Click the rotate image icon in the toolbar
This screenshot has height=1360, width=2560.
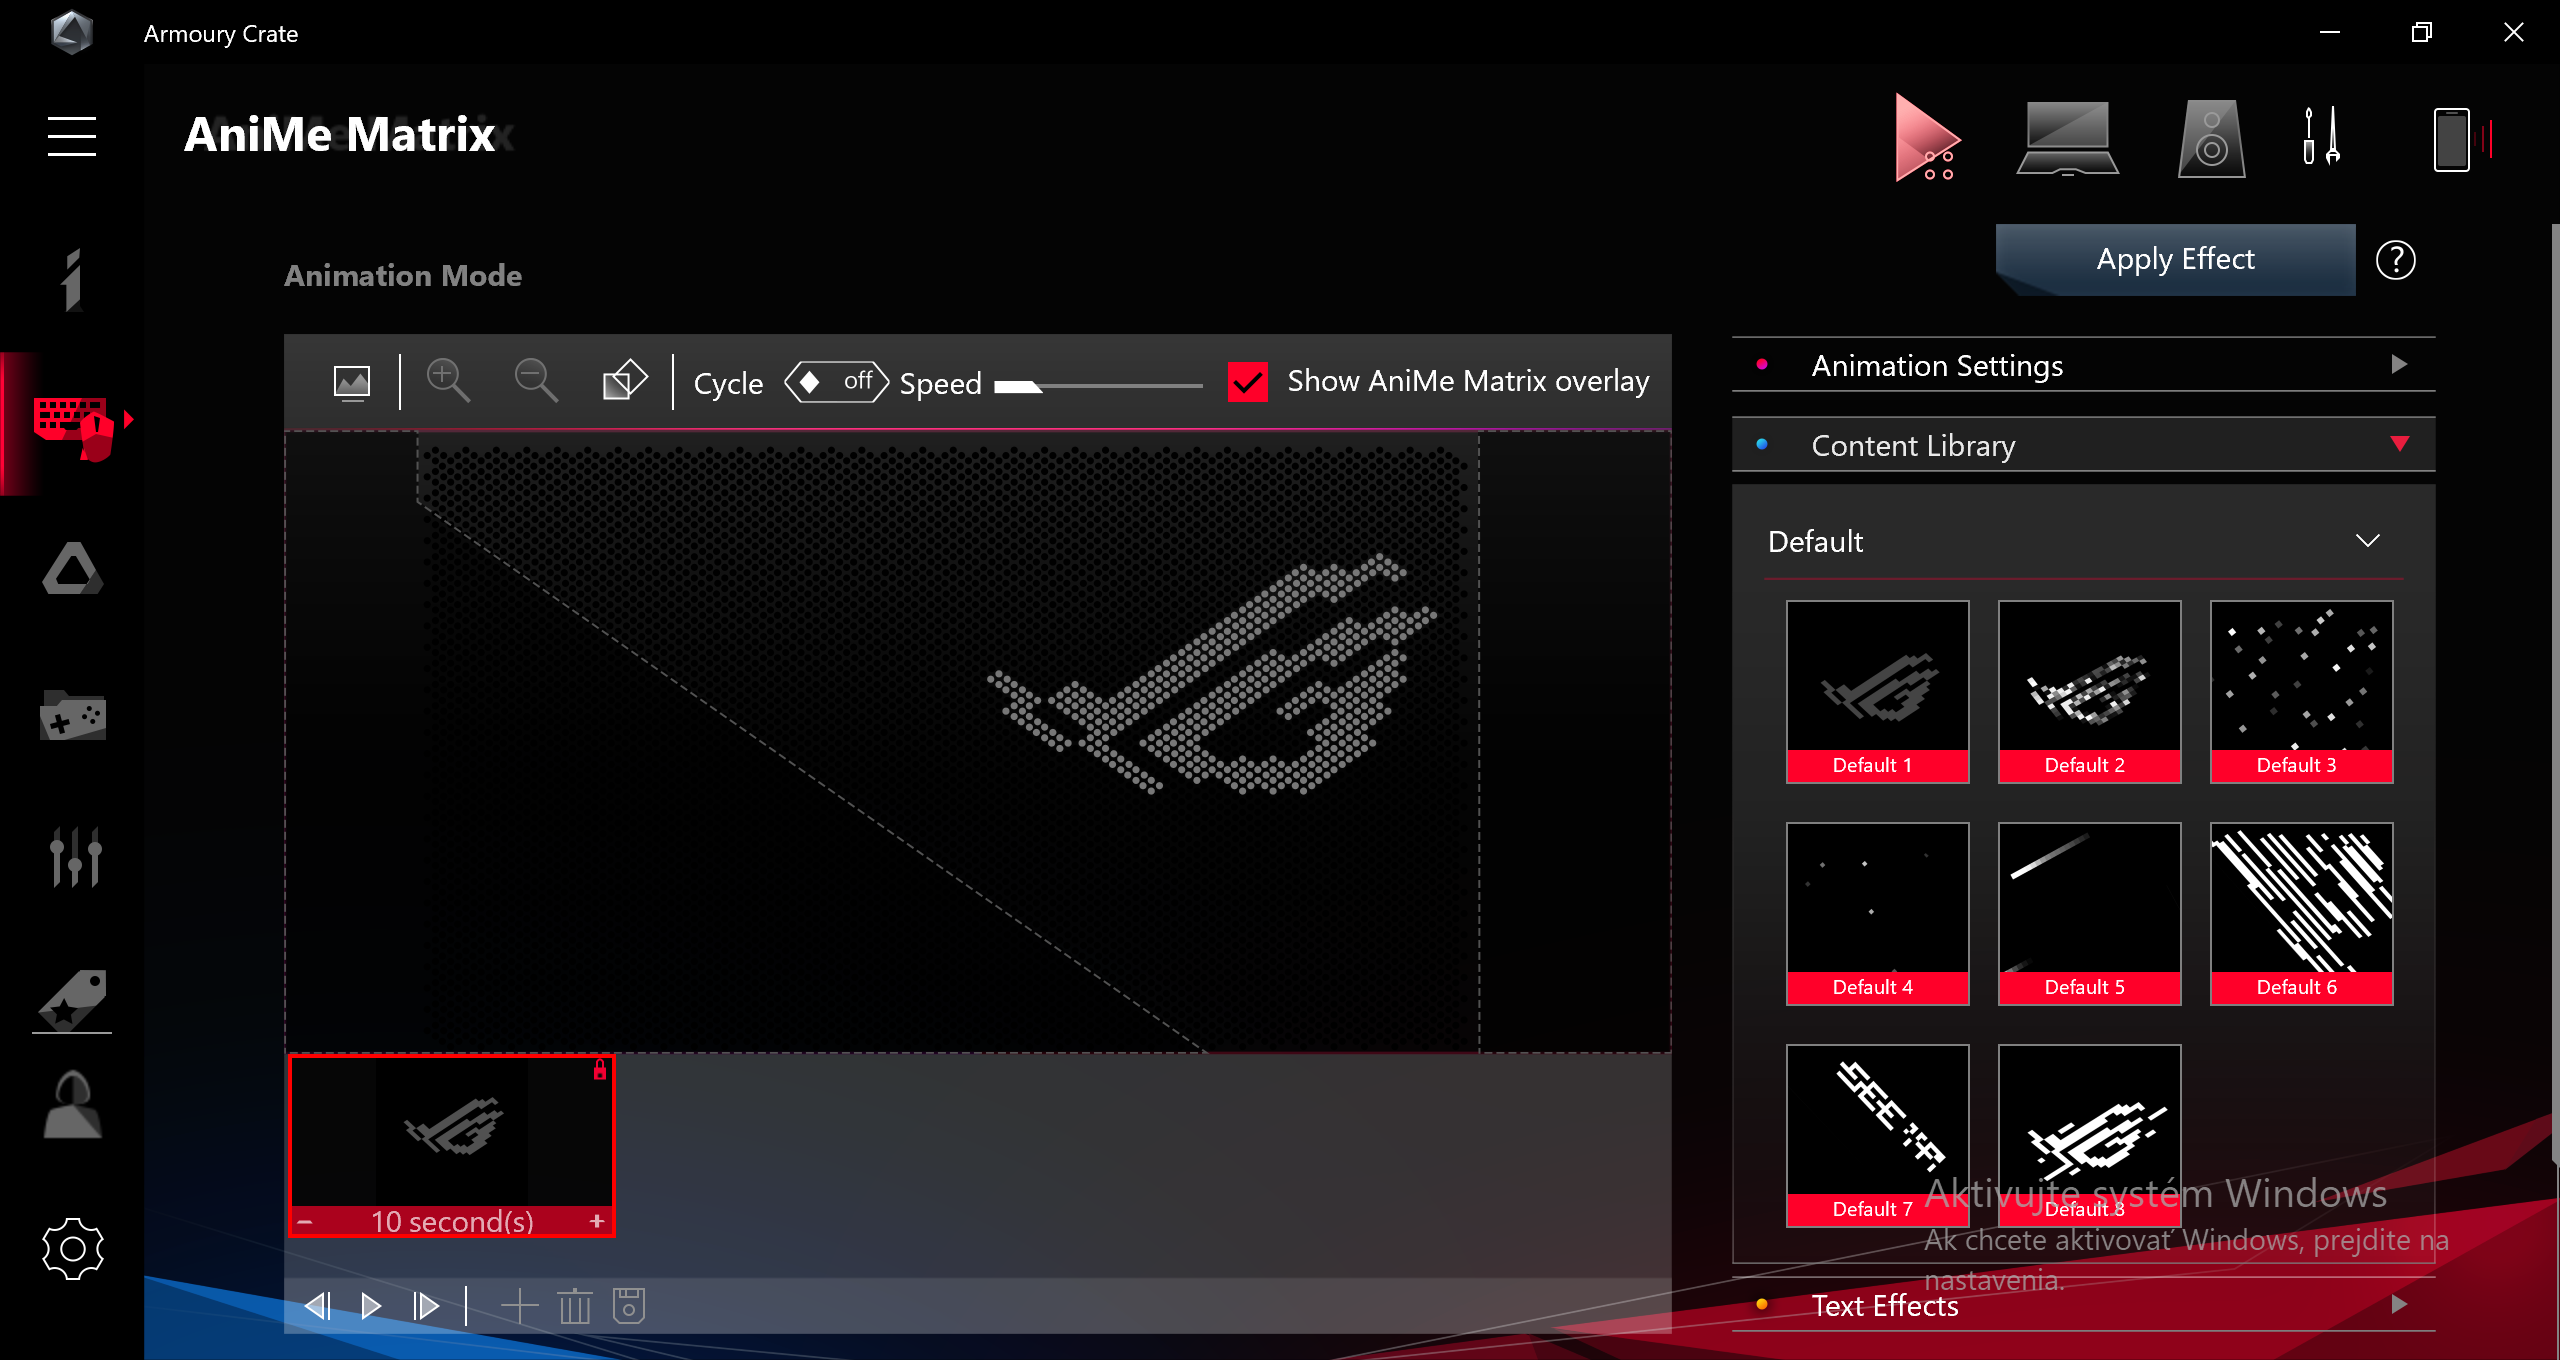click(x=624, y=381)
